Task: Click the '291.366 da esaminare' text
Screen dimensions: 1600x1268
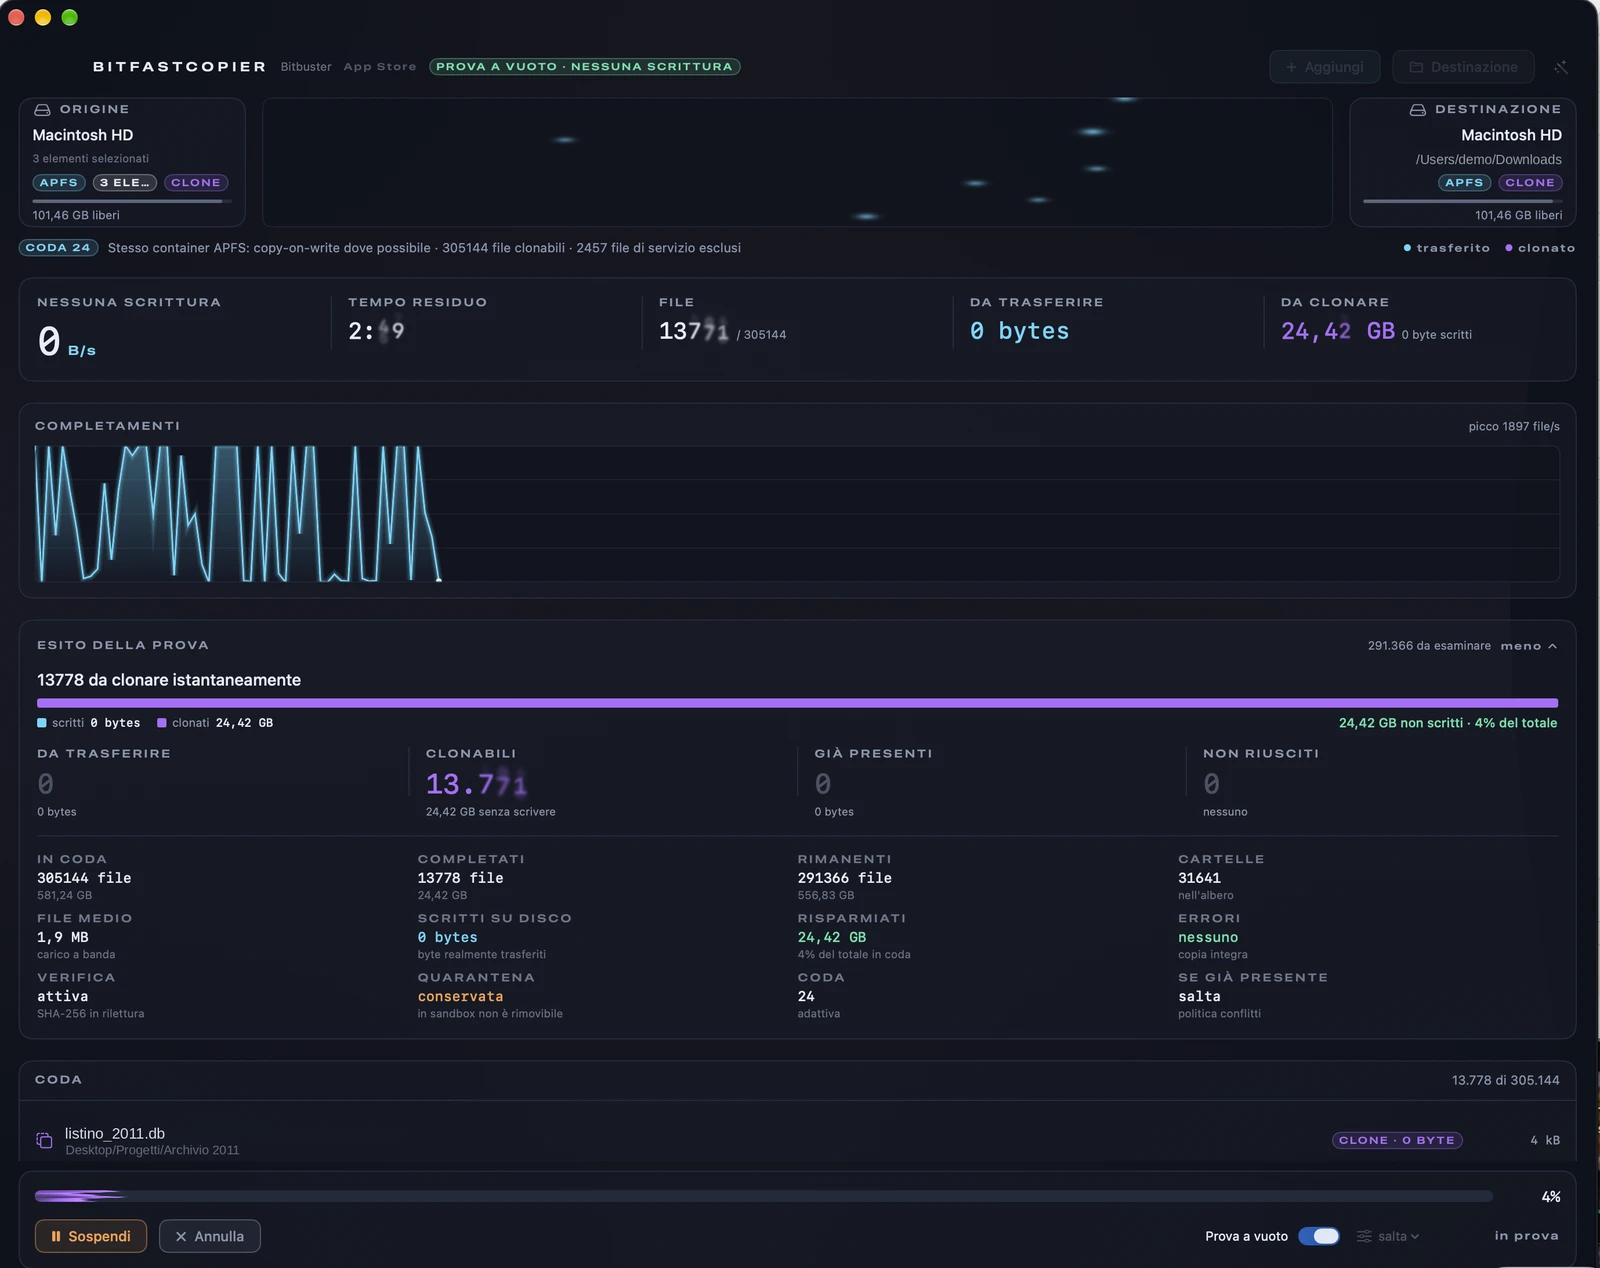Action: coord(1429,646)
